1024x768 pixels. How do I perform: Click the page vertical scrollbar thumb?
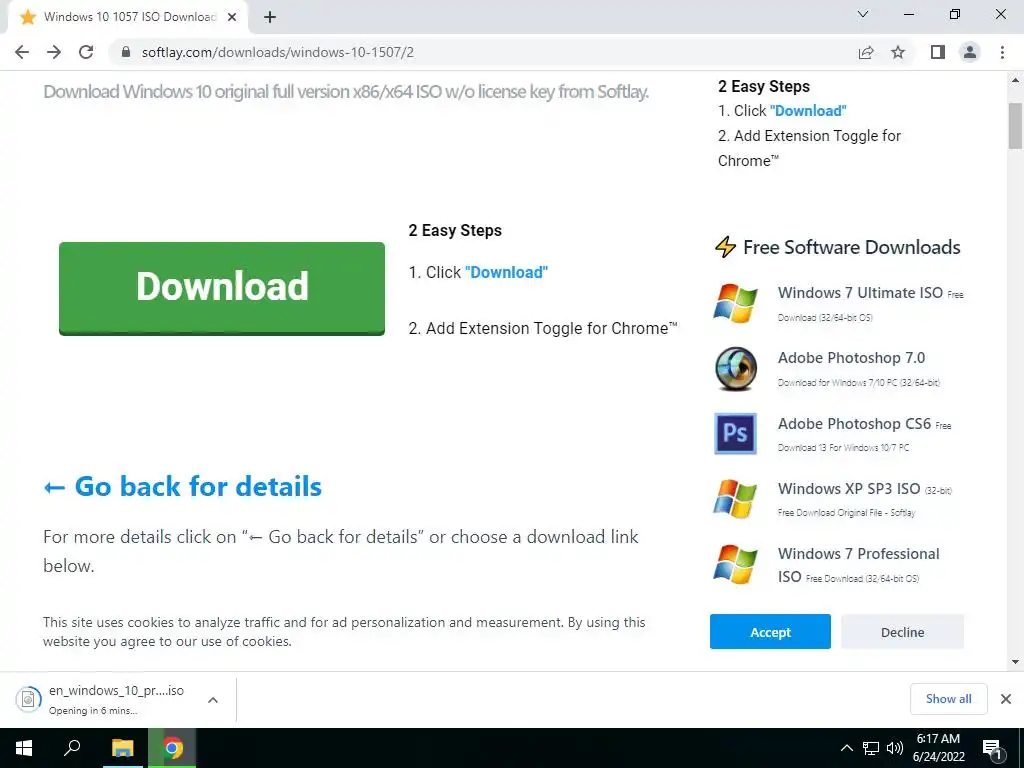click(1015, 126)
